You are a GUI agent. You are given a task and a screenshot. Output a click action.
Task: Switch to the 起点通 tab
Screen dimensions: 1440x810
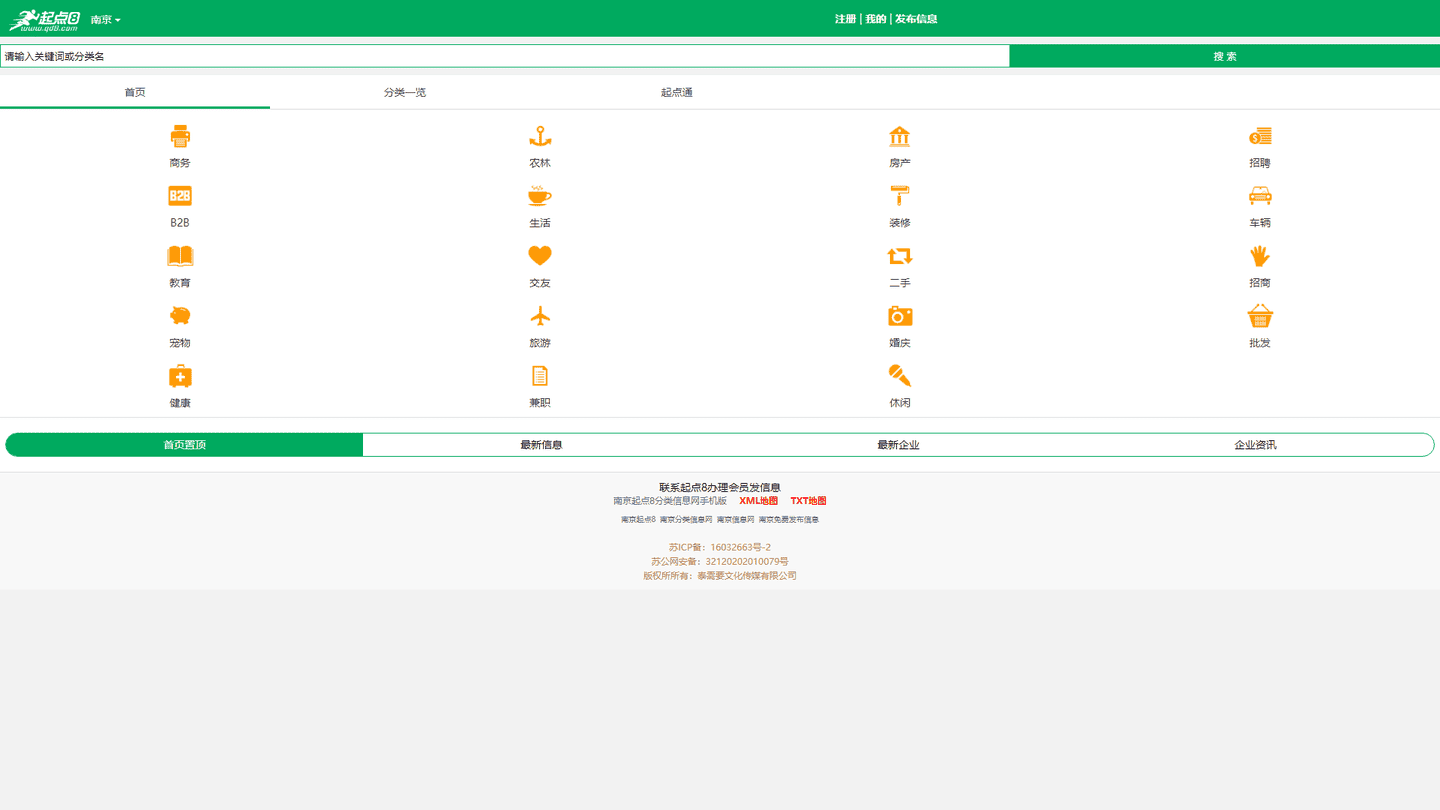(676, 92)
